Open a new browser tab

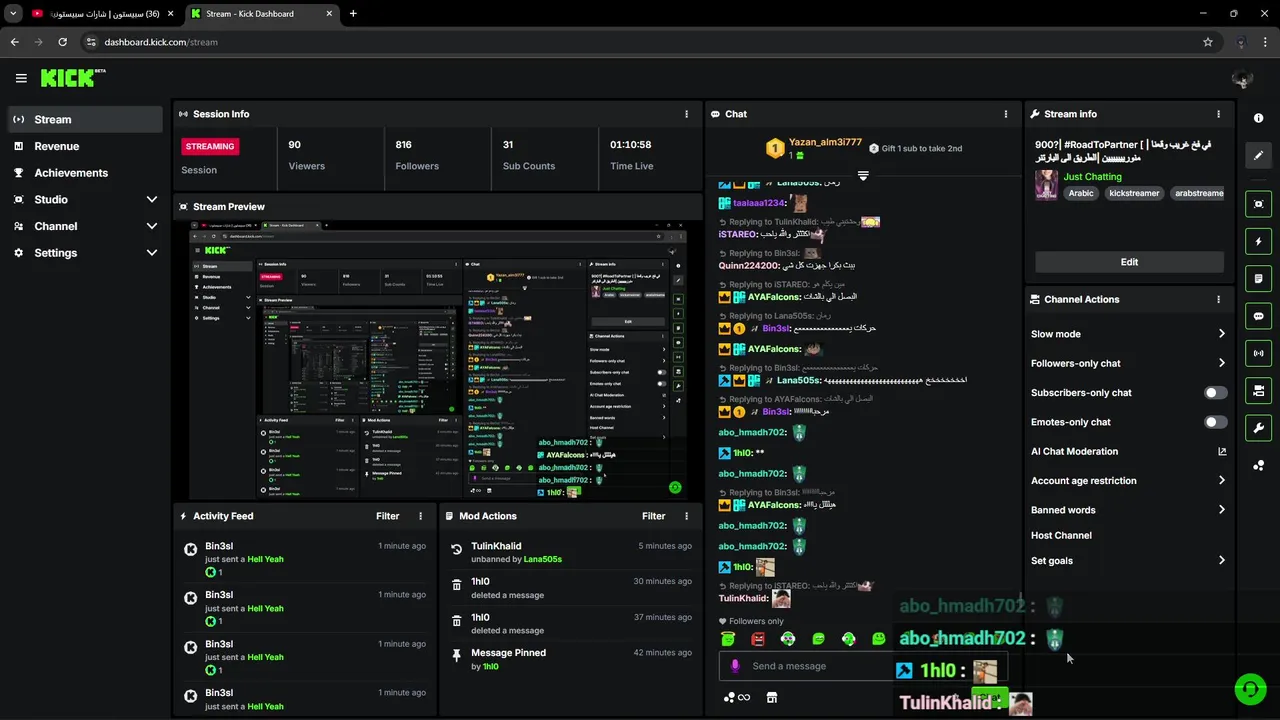(x=353, y=14)
